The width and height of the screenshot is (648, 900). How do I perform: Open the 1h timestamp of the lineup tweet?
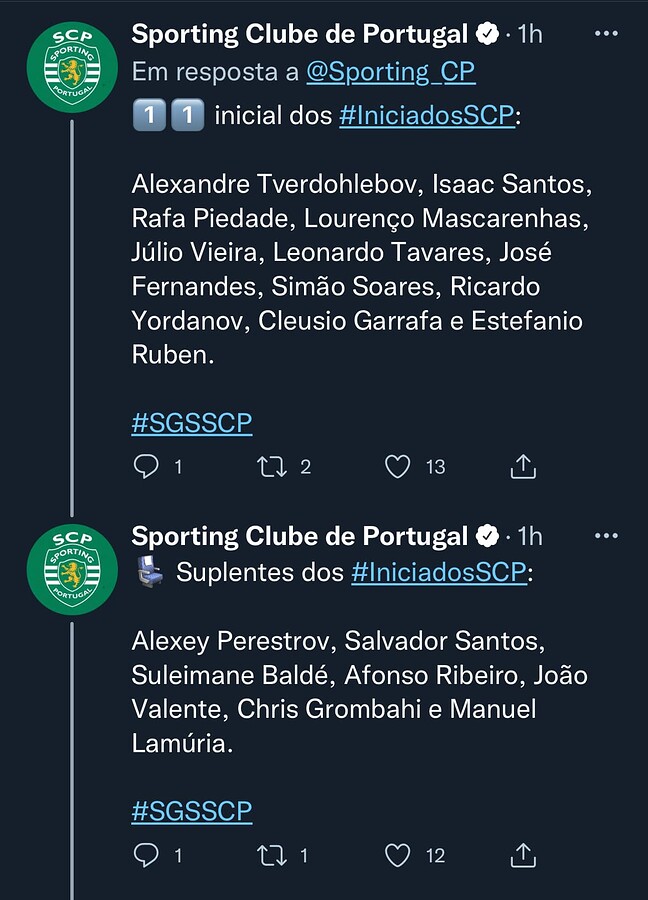tap(532, 33)
